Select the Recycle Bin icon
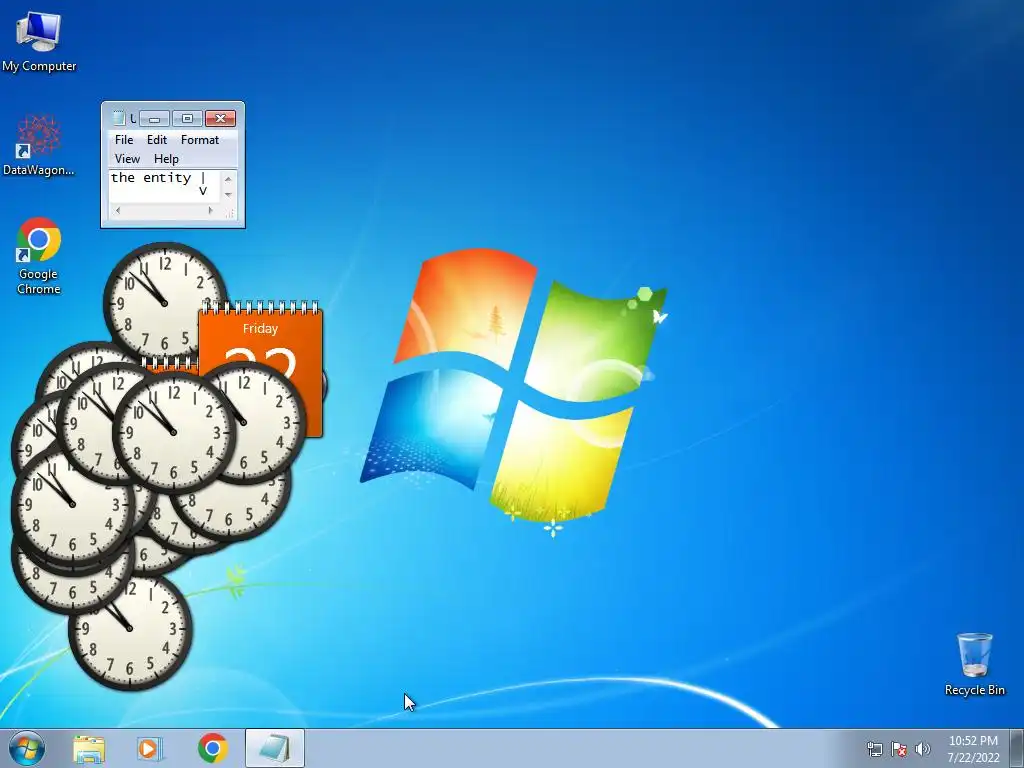 coord(974,664)
